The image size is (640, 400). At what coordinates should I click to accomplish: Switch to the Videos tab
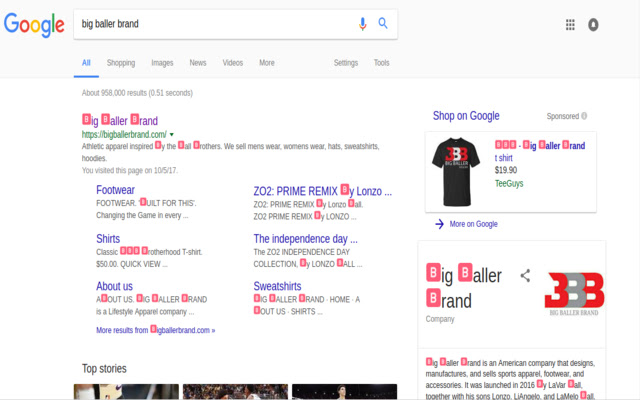pyautogui.click(x=233, y=63)
